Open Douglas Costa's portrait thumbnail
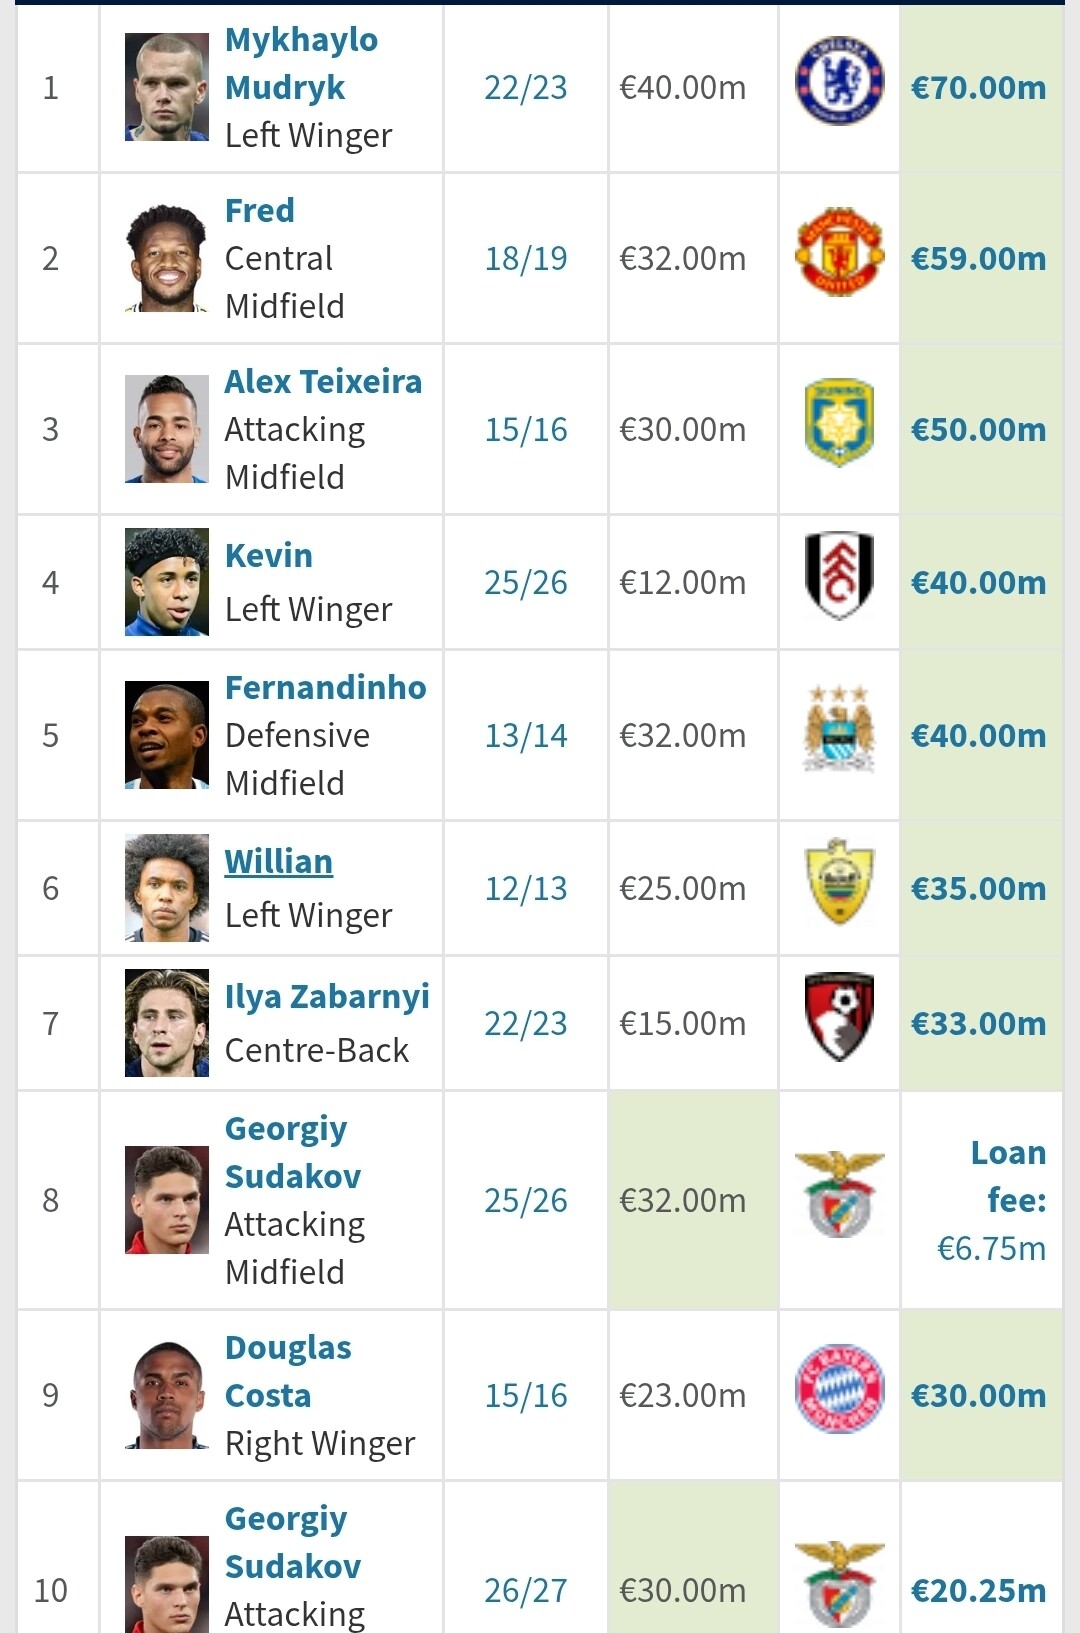1080x1633 pixels. pyautogui.click(x=167, y=1395)
